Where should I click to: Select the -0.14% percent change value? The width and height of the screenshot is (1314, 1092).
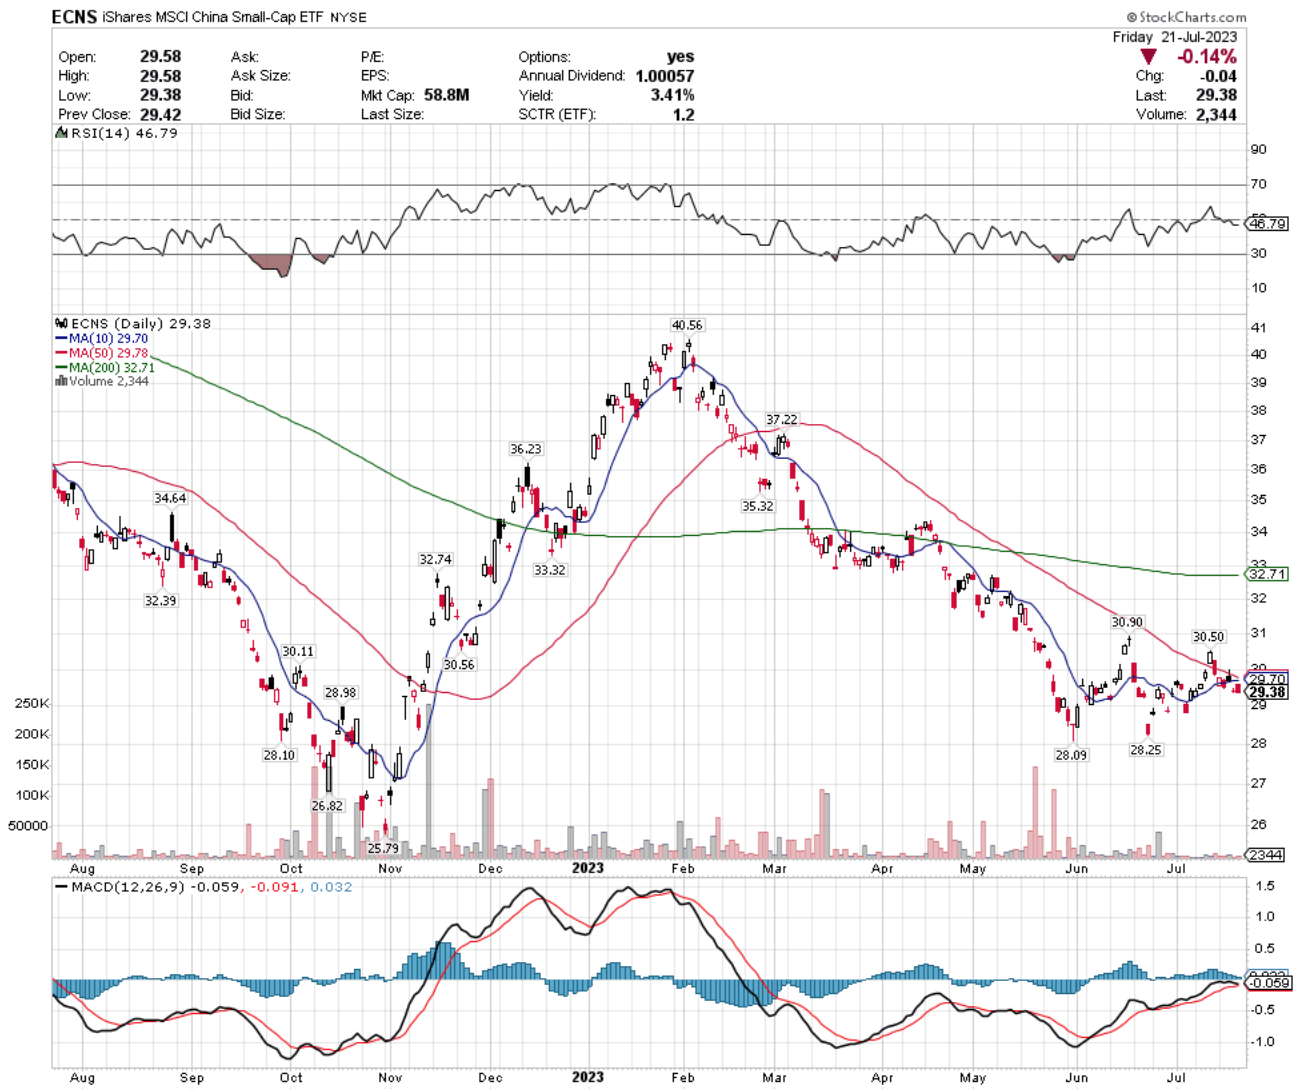[1206, 57]
